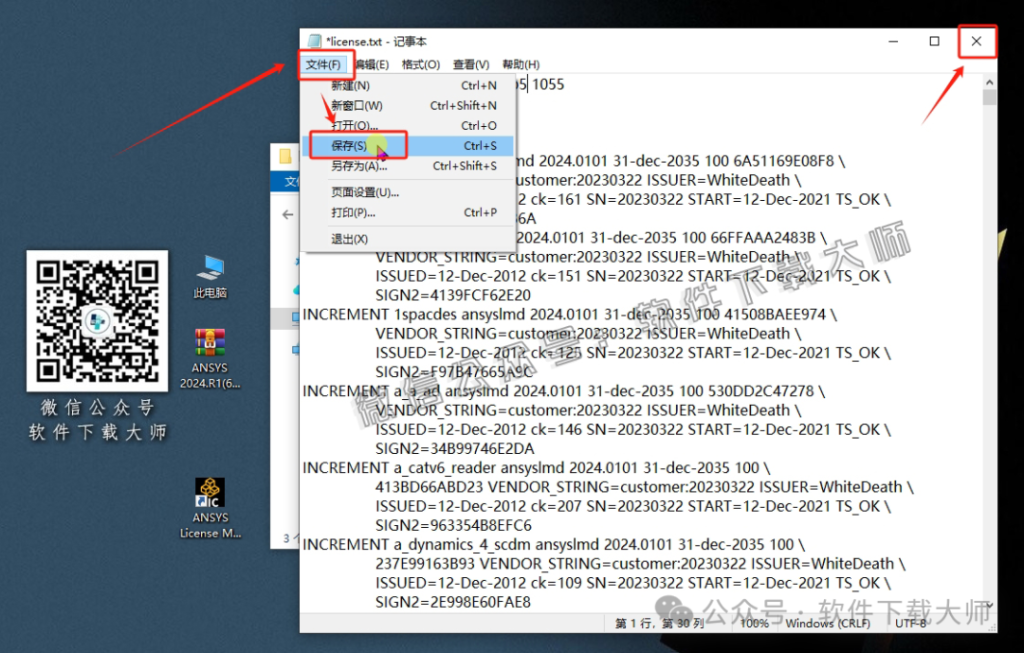The width and height of the screenshot is (1024, 653).
Task: Minimize the license.txt Notepad window
Action: 892,41
